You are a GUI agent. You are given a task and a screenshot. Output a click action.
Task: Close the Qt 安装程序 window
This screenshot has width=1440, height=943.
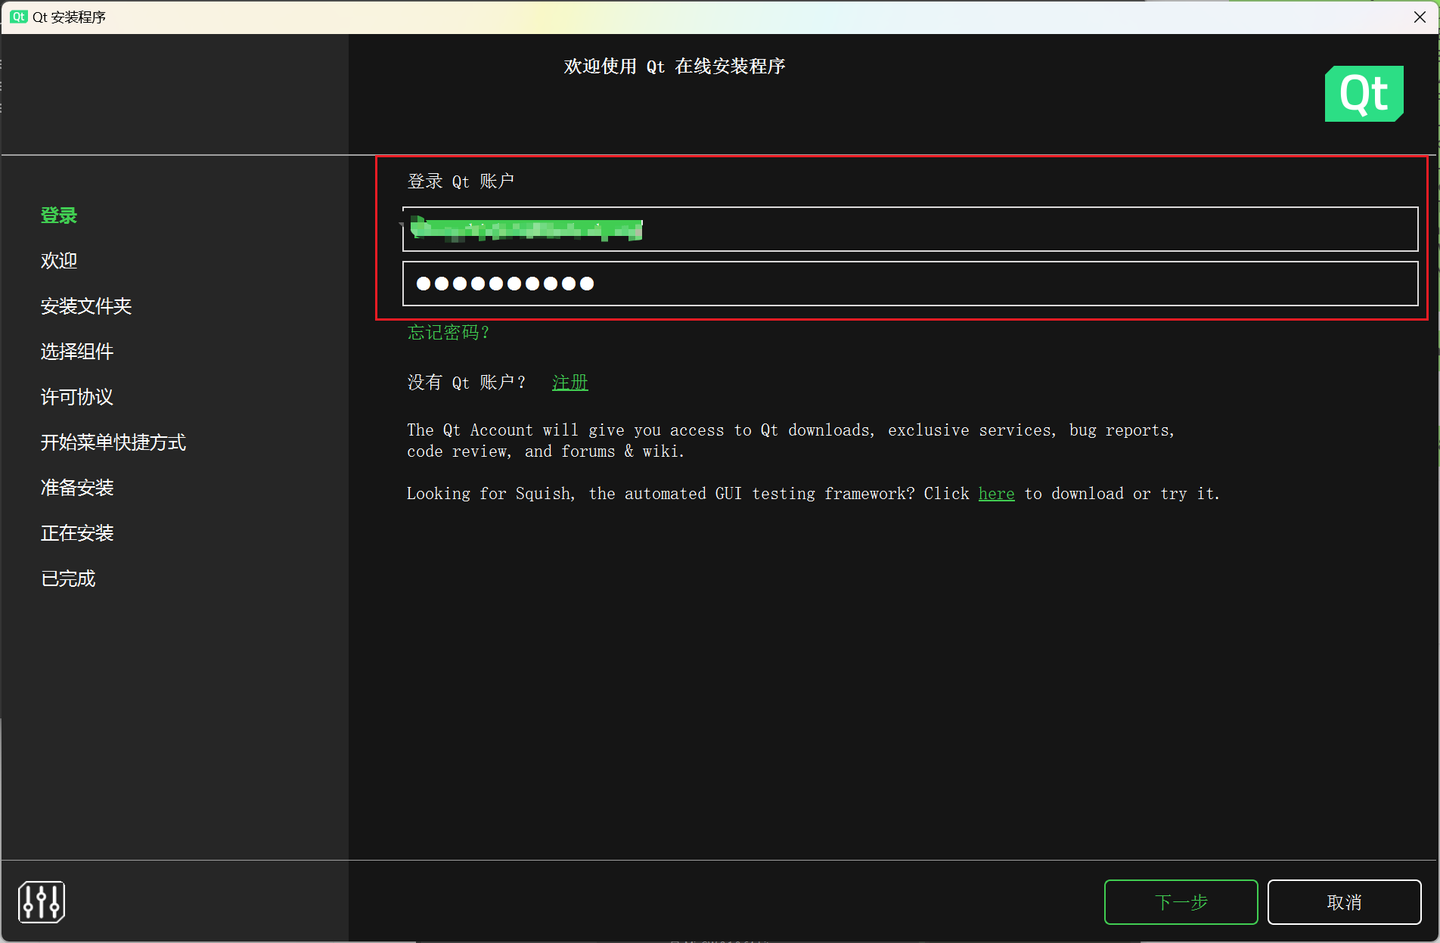pos(1419,16)
